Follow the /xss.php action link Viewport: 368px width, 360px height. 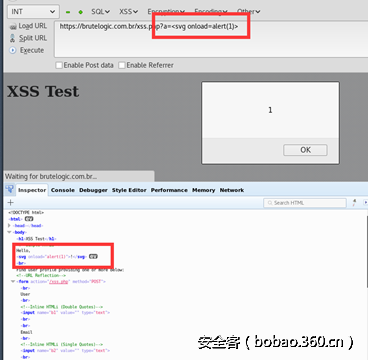[59, 282]
